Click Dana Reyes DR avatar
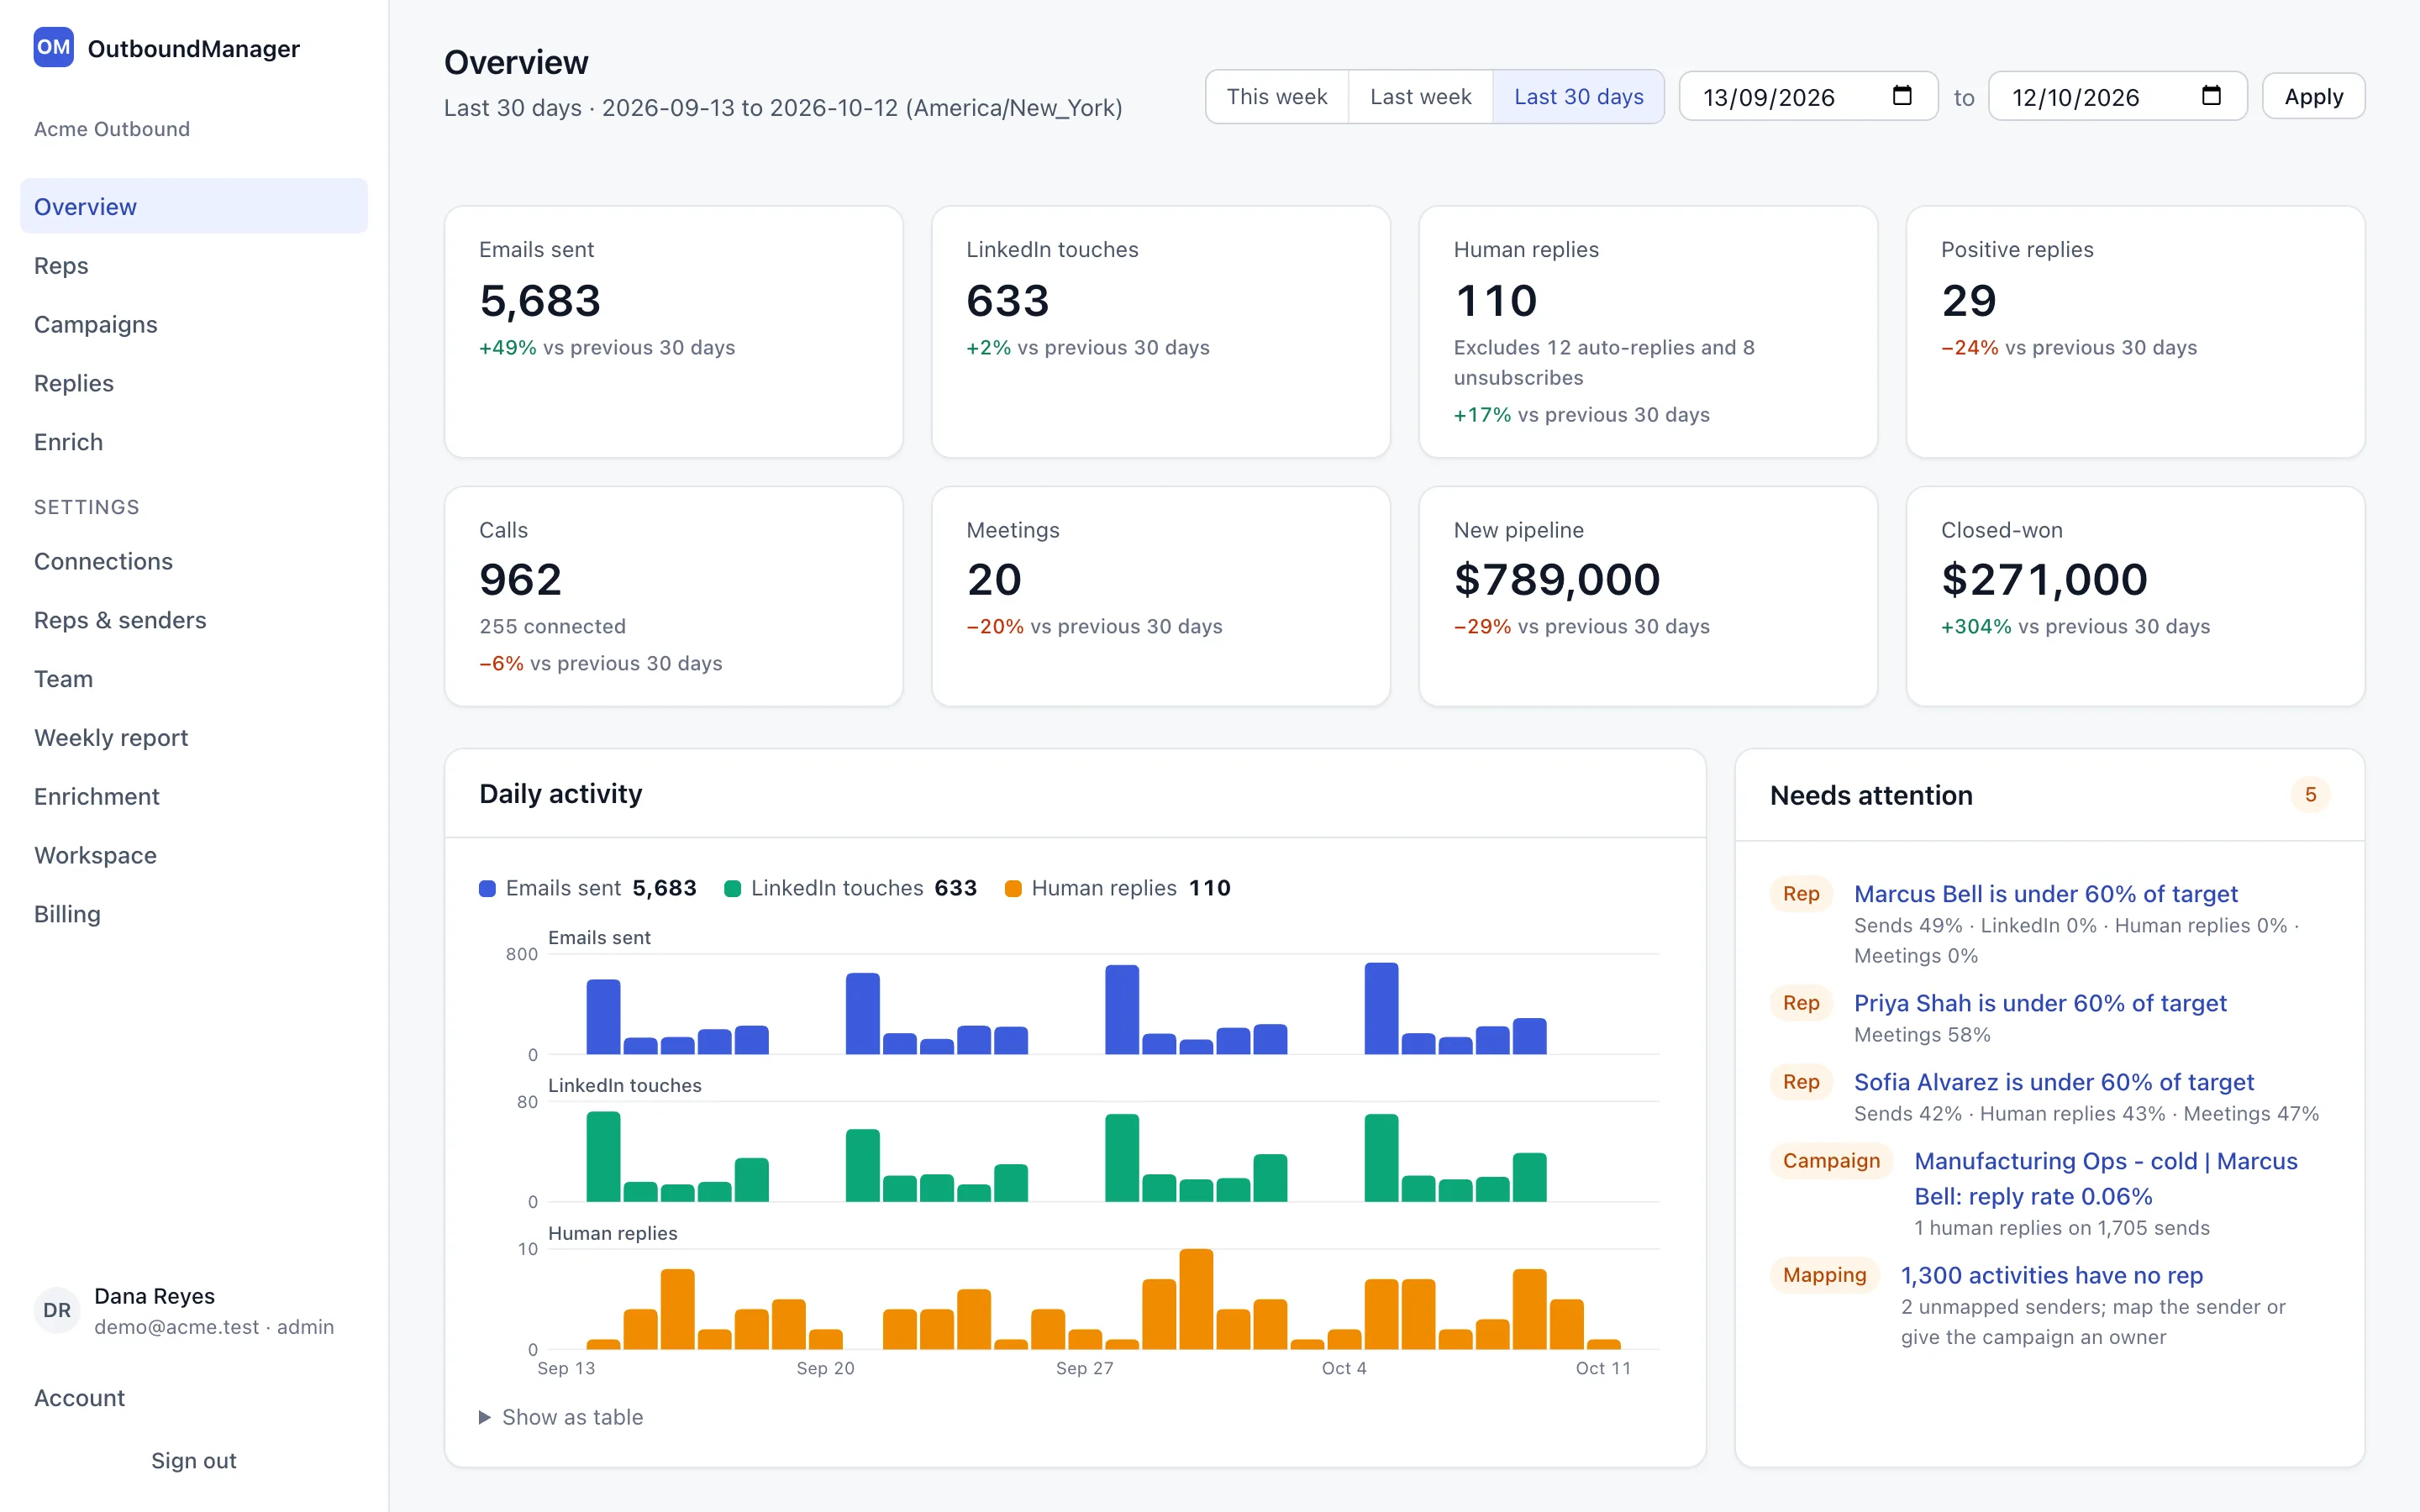The image size is (2420, 1512). [x=57, y=1310]
